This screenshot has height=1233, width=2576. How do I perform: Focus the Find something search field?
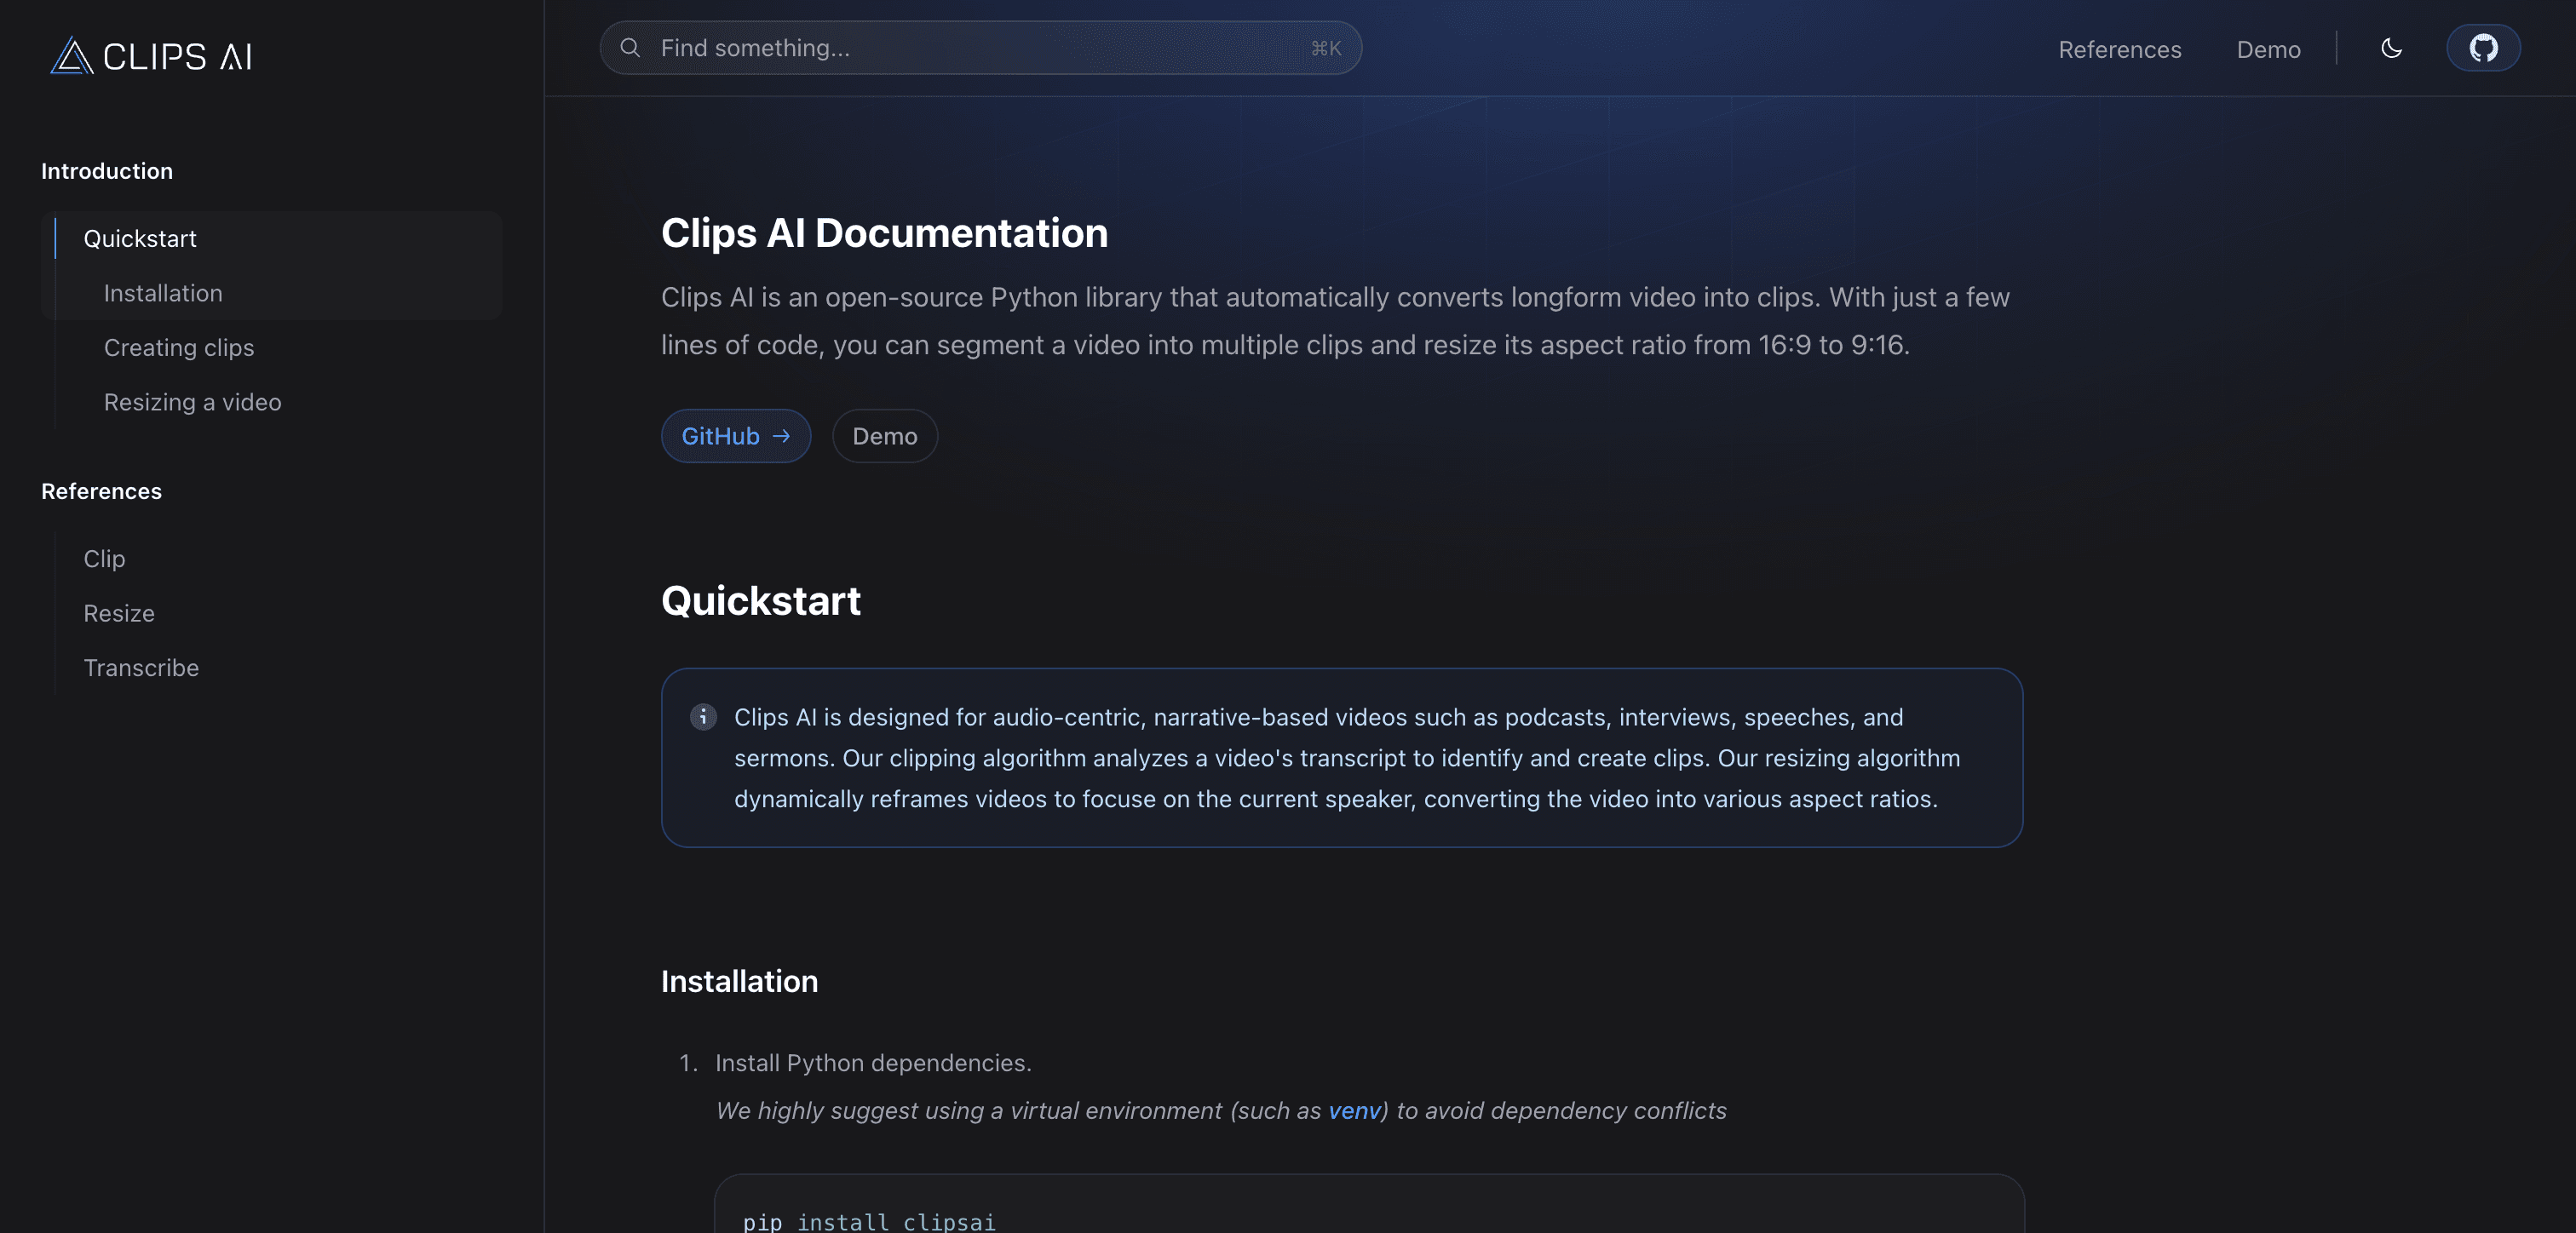(x=980, y=48)
